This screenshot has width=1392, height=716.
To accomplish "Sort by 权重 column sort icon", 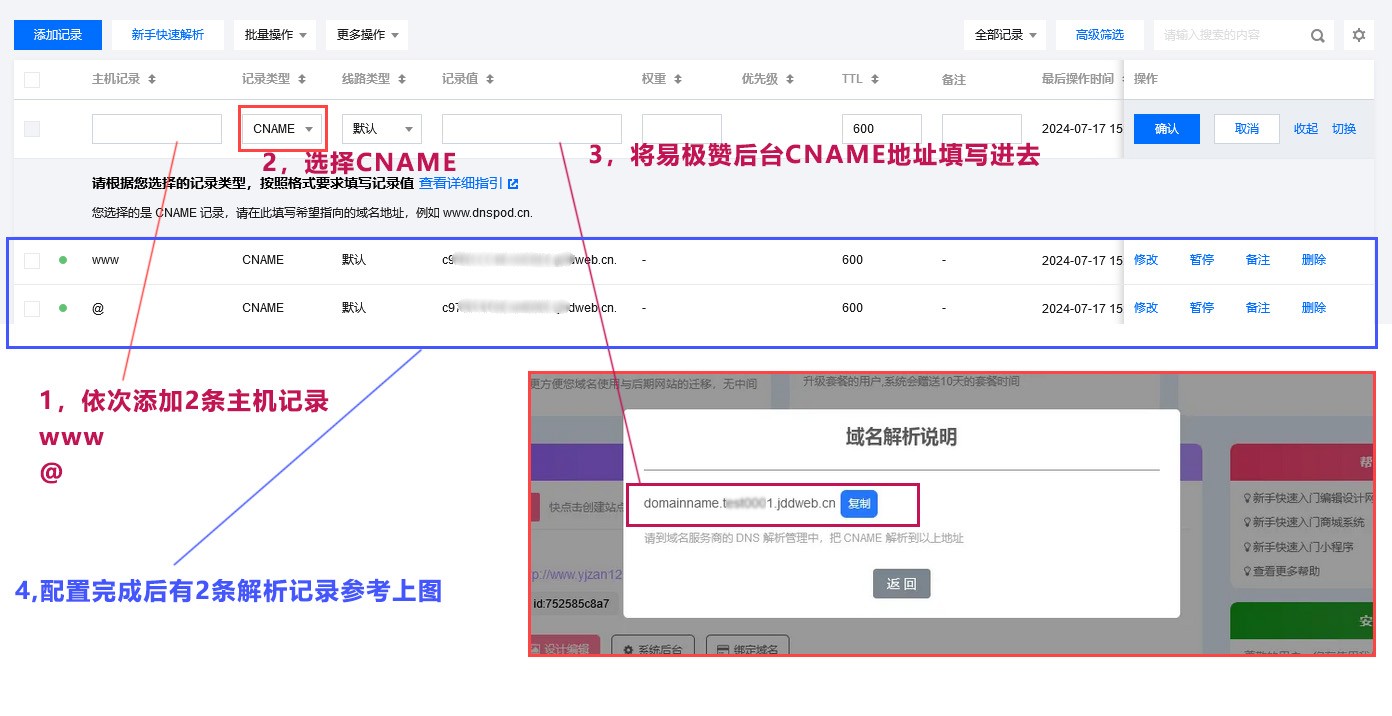I will 678,79.
